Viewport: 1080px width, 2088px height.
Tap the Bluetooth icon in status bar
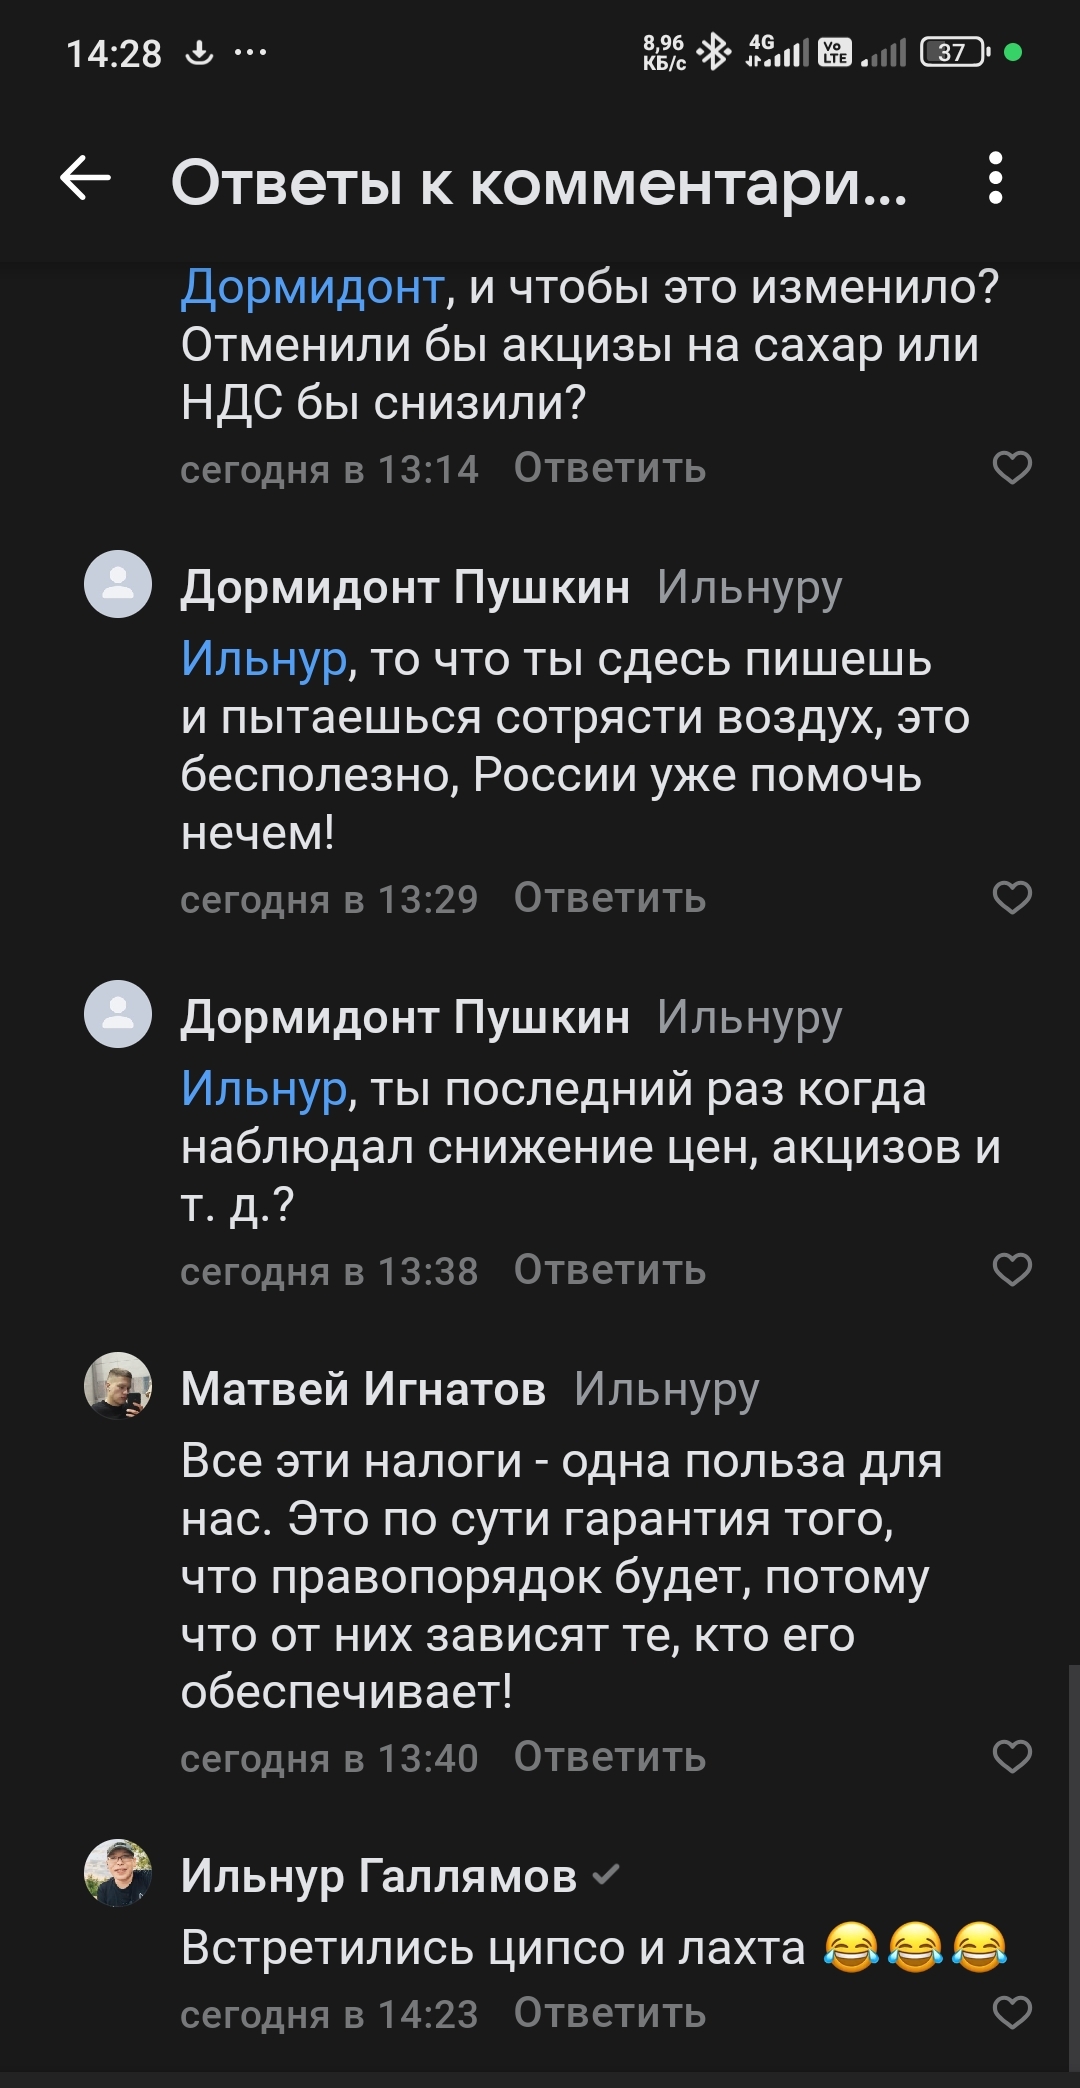[x=714, y=52]
